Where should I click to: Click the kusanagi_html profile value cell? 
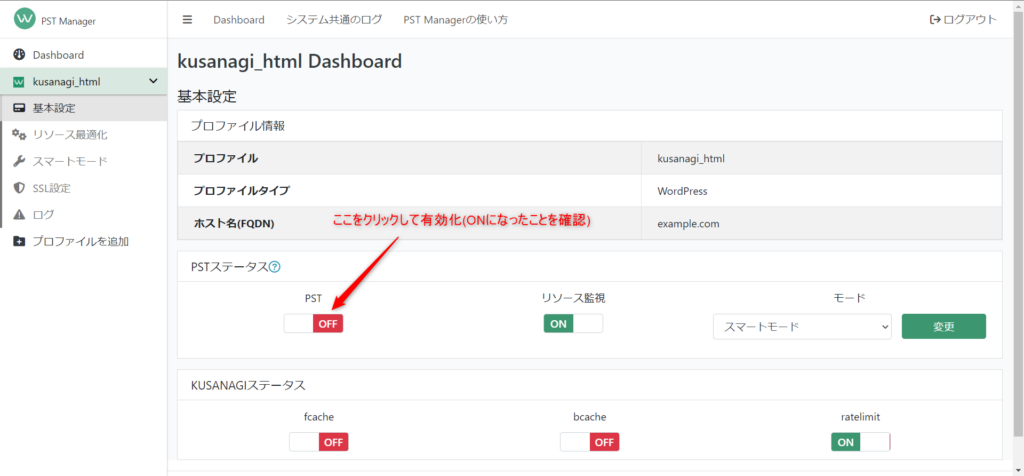[822, 158]
